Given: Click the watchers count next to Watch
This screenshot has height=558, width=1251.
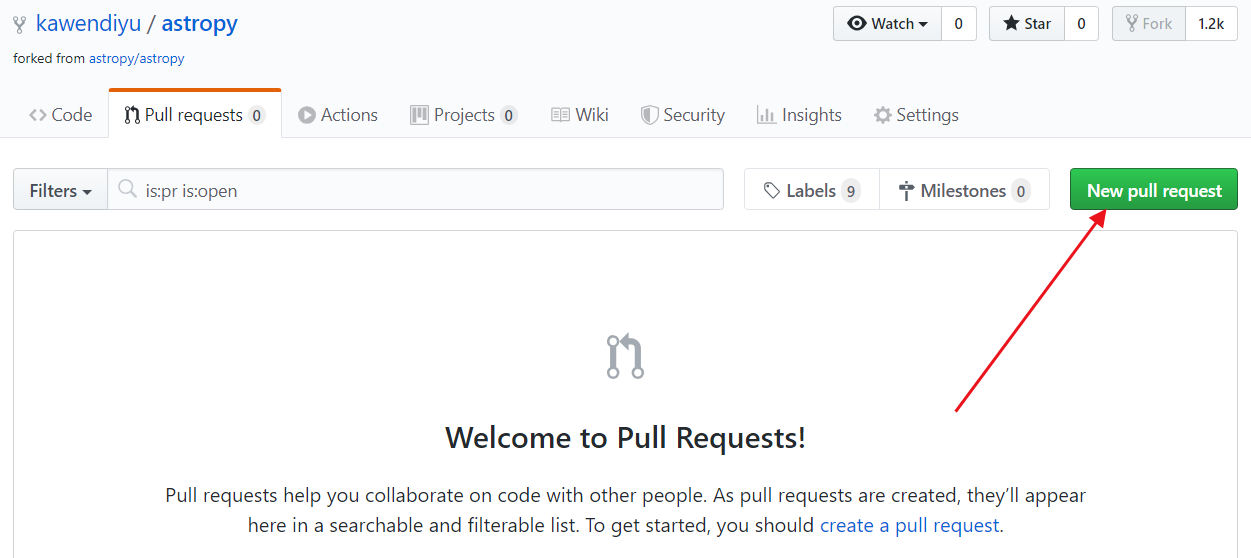Looking at the screenshot, I should point(959,23).
